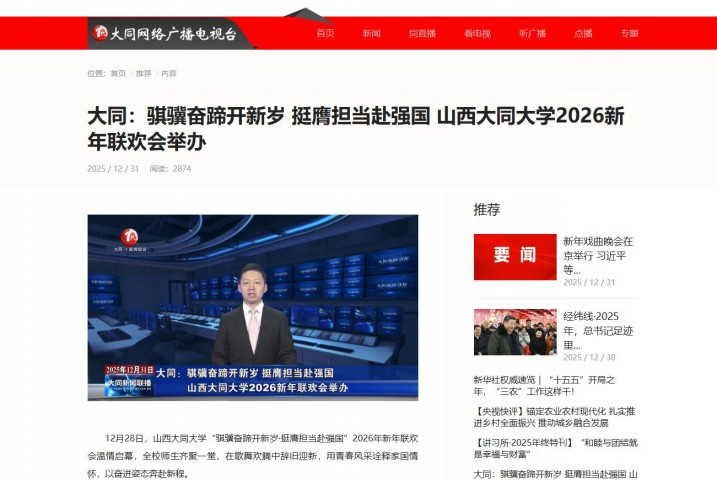717x480 pixels.
Task: Click the 推荐 breadcrumb link
Action: [x=143, y=73]
